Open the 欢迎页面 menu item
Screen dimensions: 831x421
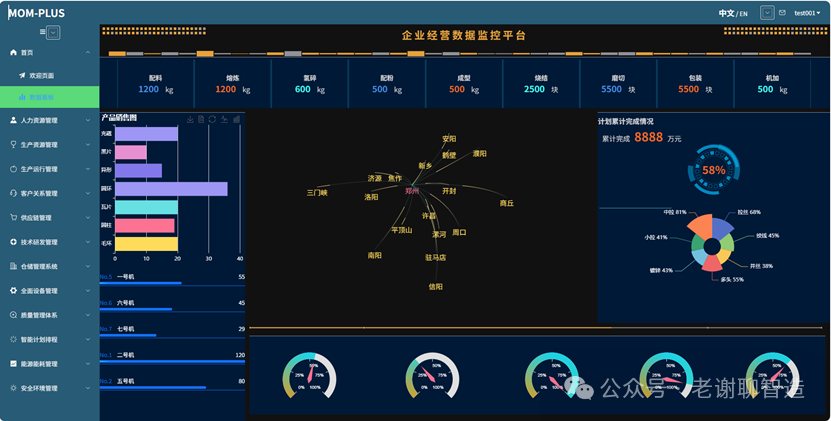point(42,76)
